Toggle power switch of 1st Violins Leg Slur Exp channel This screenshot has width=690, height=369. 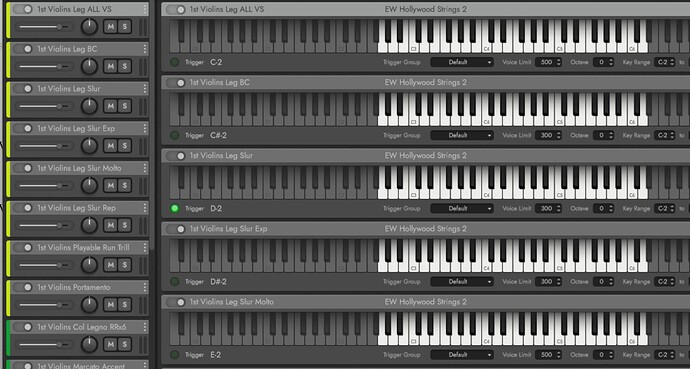23,128
